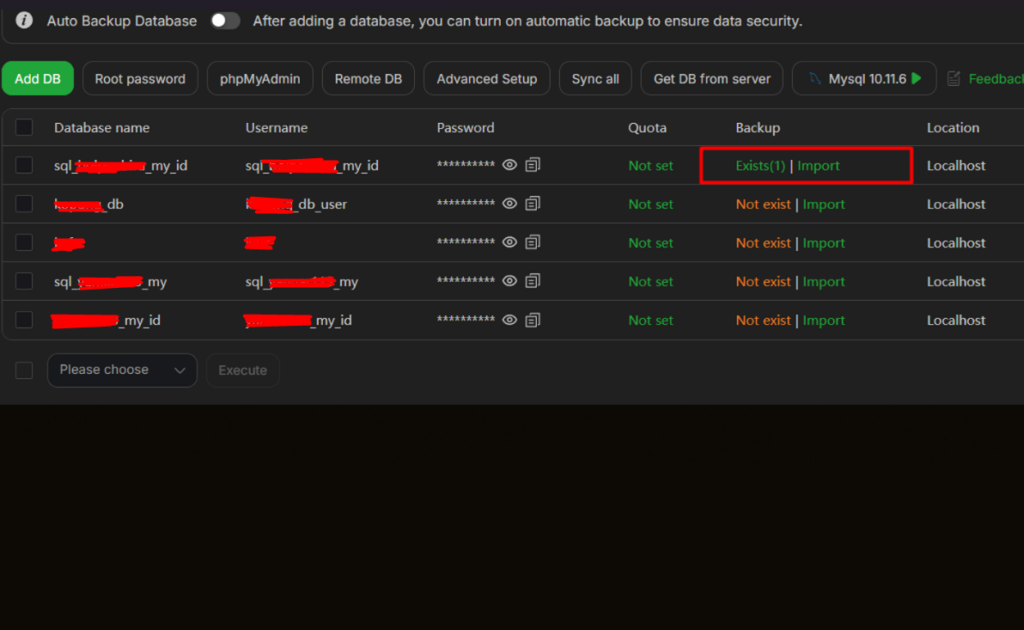The height and width of the screenshot is (630, 1024).
Task: Click the green play arrow next to Mysql 10.11.6
Action: click(x=916, y=78)
